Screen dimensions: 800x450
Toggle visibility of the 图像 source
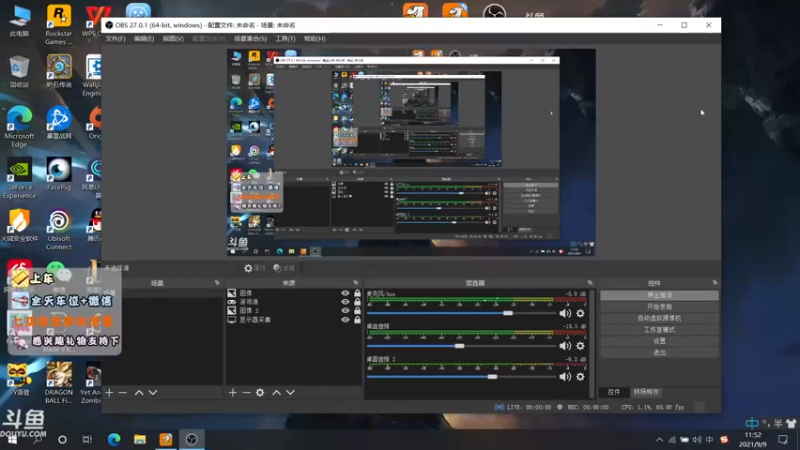point(345,293)
